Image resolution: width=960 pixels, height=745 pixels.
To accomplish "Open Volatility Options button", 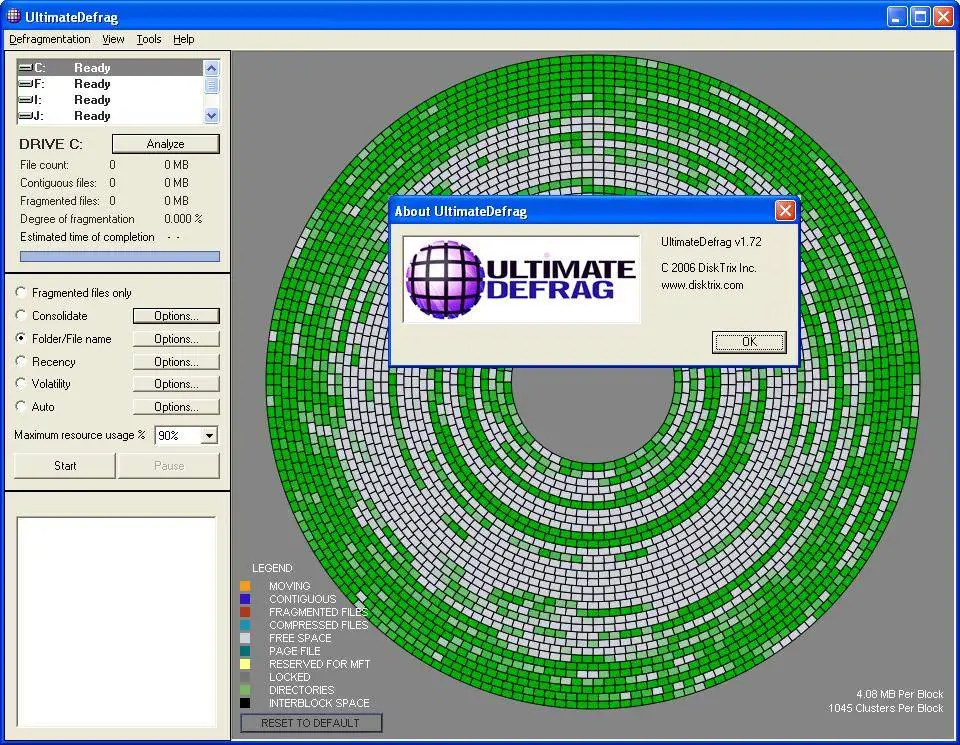I will point(176,384).
